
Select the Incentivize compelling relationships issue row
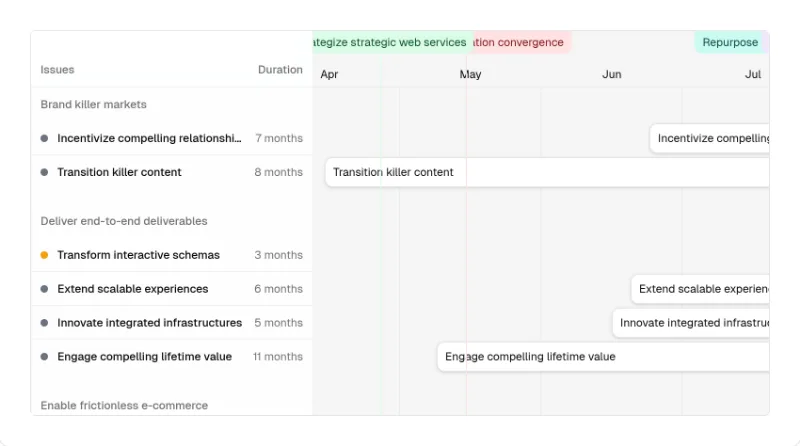(x=171, y=138)
